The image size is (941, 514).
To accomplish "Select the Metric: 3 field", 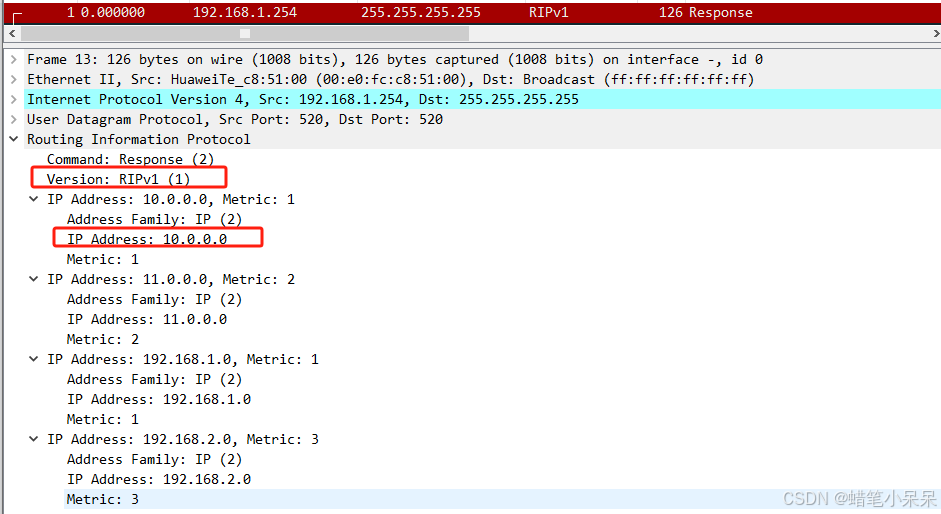I will [x=103, y=499].
